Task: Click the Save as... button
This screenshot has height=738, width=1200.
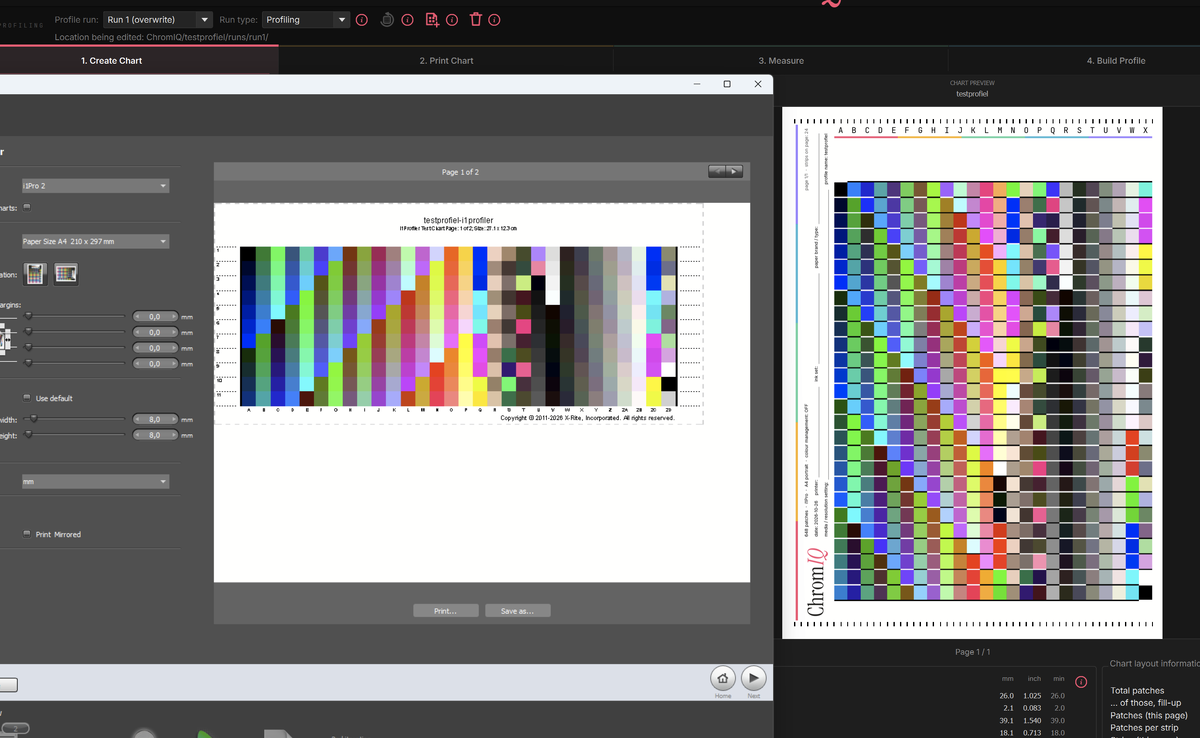Action: [517, 611]
